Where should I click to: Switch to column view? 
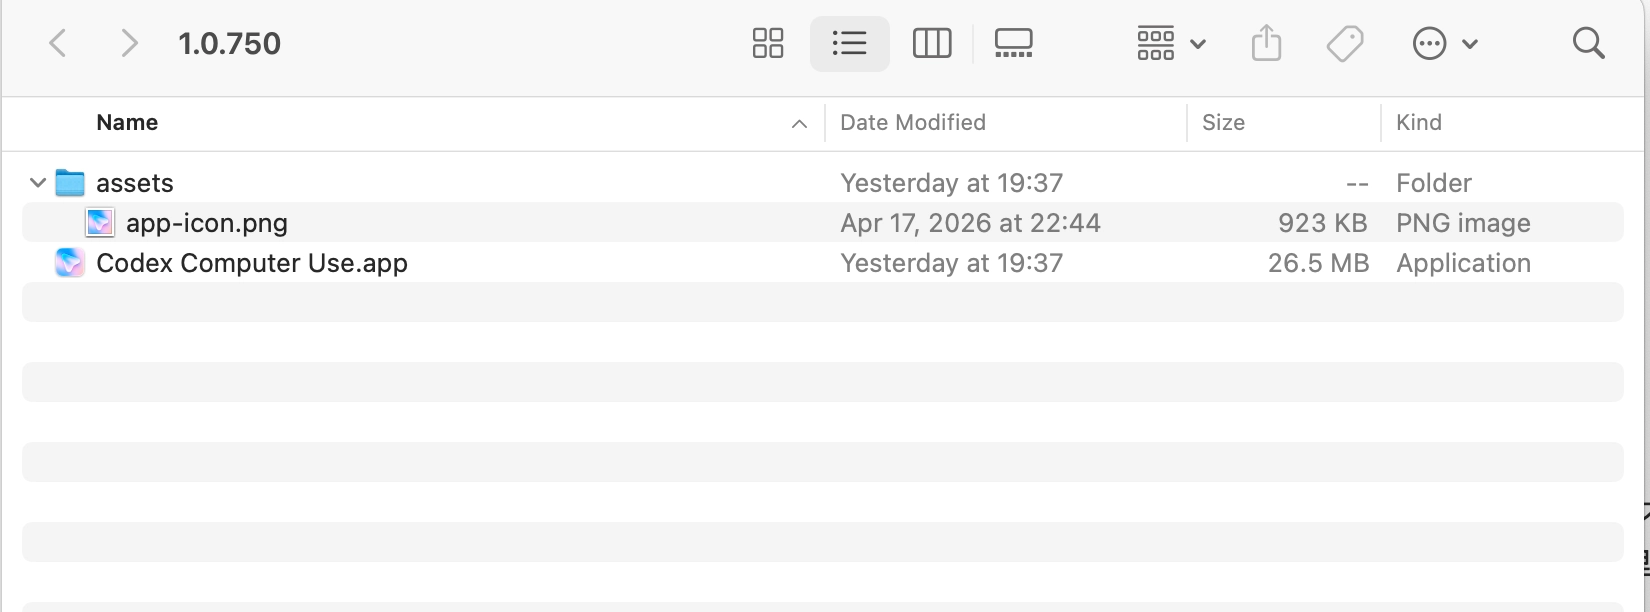tap(931, 43)
